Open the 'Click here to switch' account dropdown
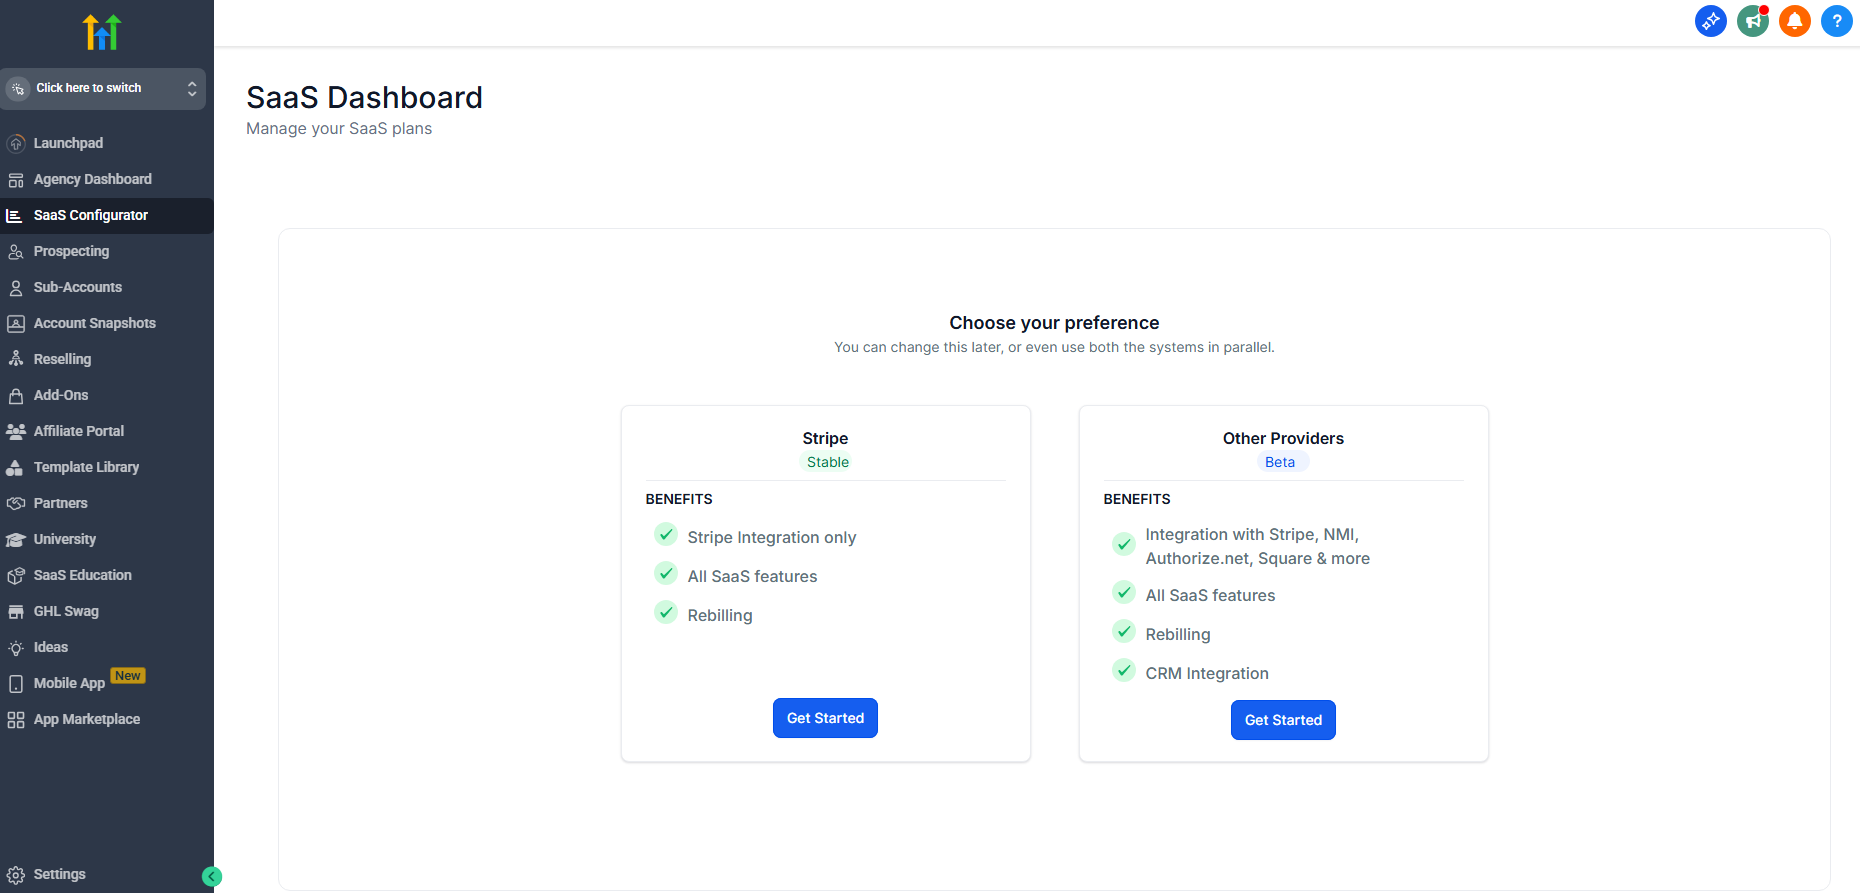Viewport: 1860px width, 893px height. pos(89,88)
